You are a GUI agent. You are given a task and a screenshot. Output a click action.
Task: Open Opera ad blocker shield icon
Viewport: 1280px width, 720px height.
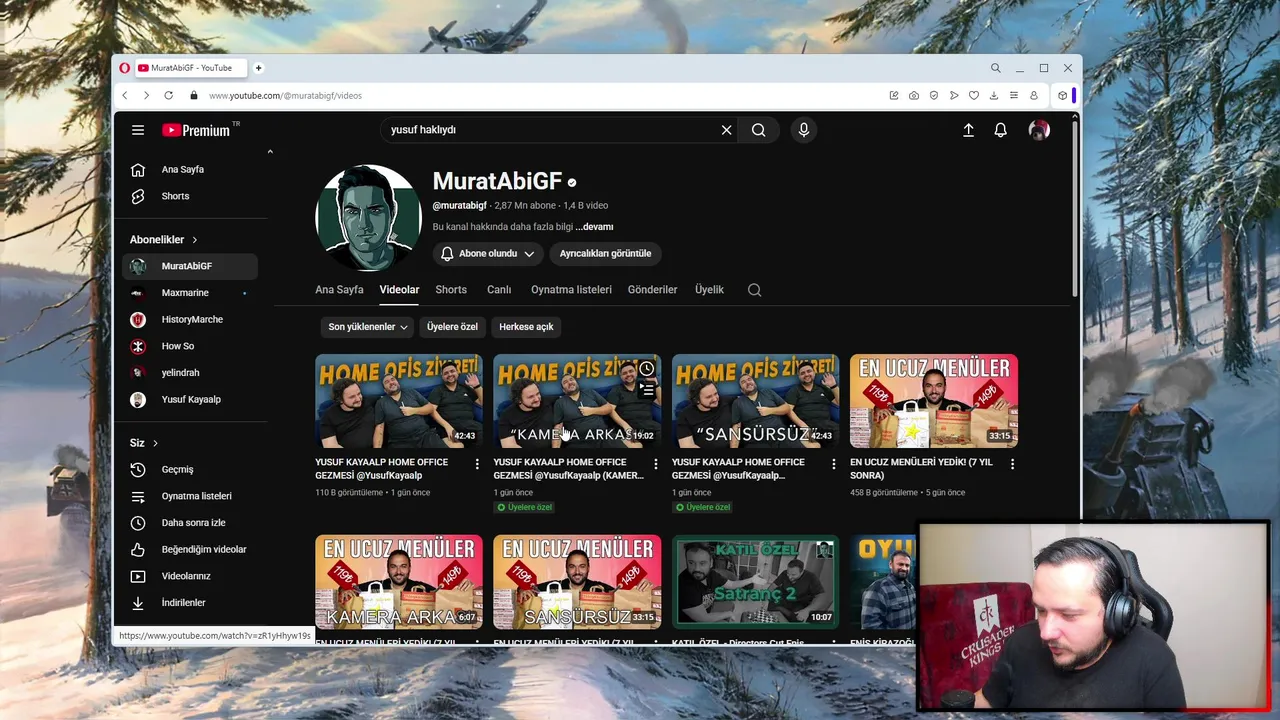pyautogui.click(x=934, y=95)
